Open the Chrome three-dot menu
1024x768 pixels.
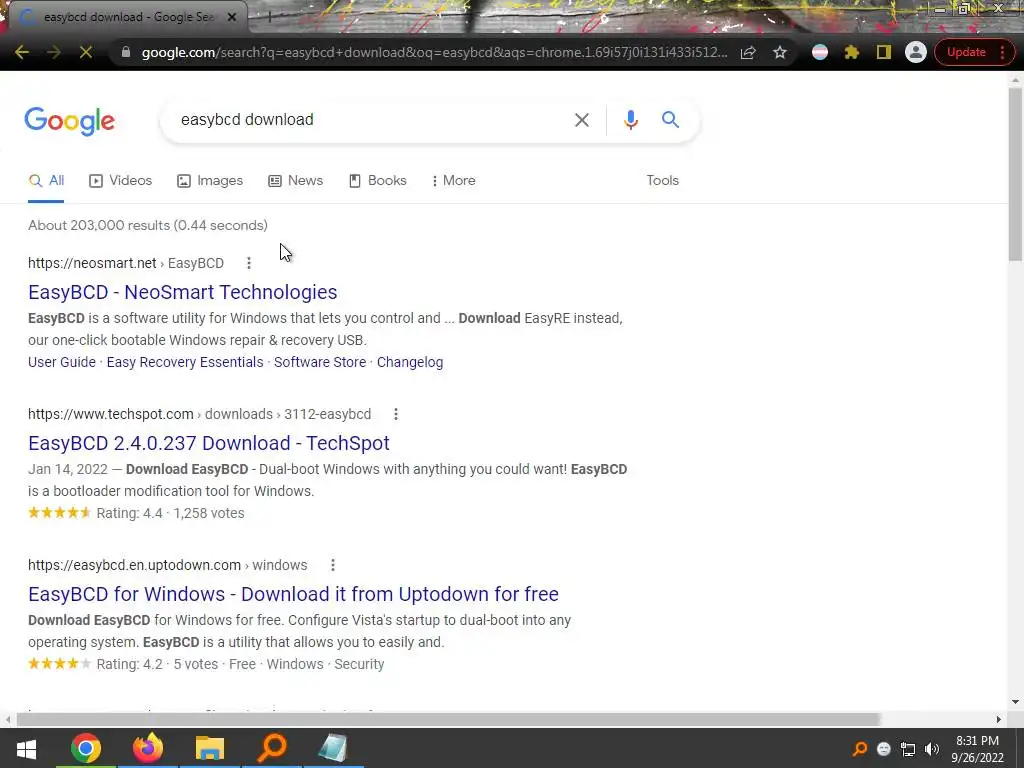pyautogui.click(x=1002, y=52)
